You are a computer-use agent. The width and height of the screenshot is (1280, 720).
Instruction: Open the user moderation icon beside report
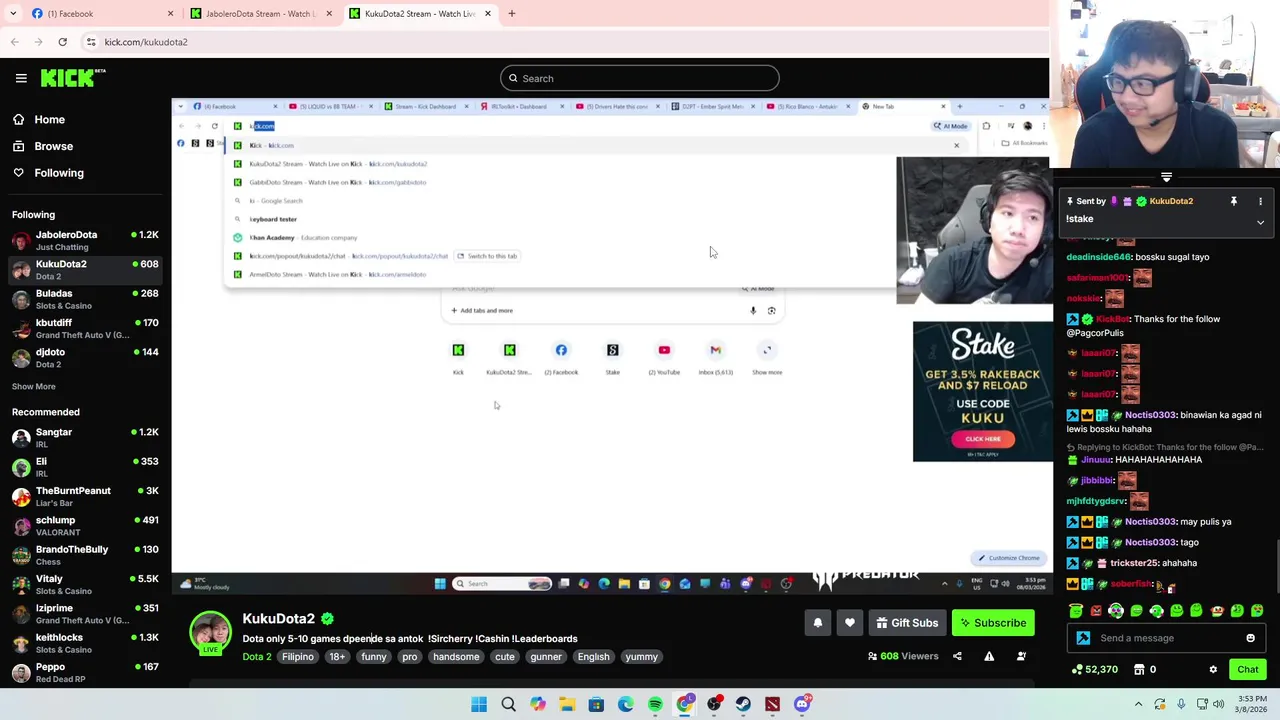coord(1021,656)
